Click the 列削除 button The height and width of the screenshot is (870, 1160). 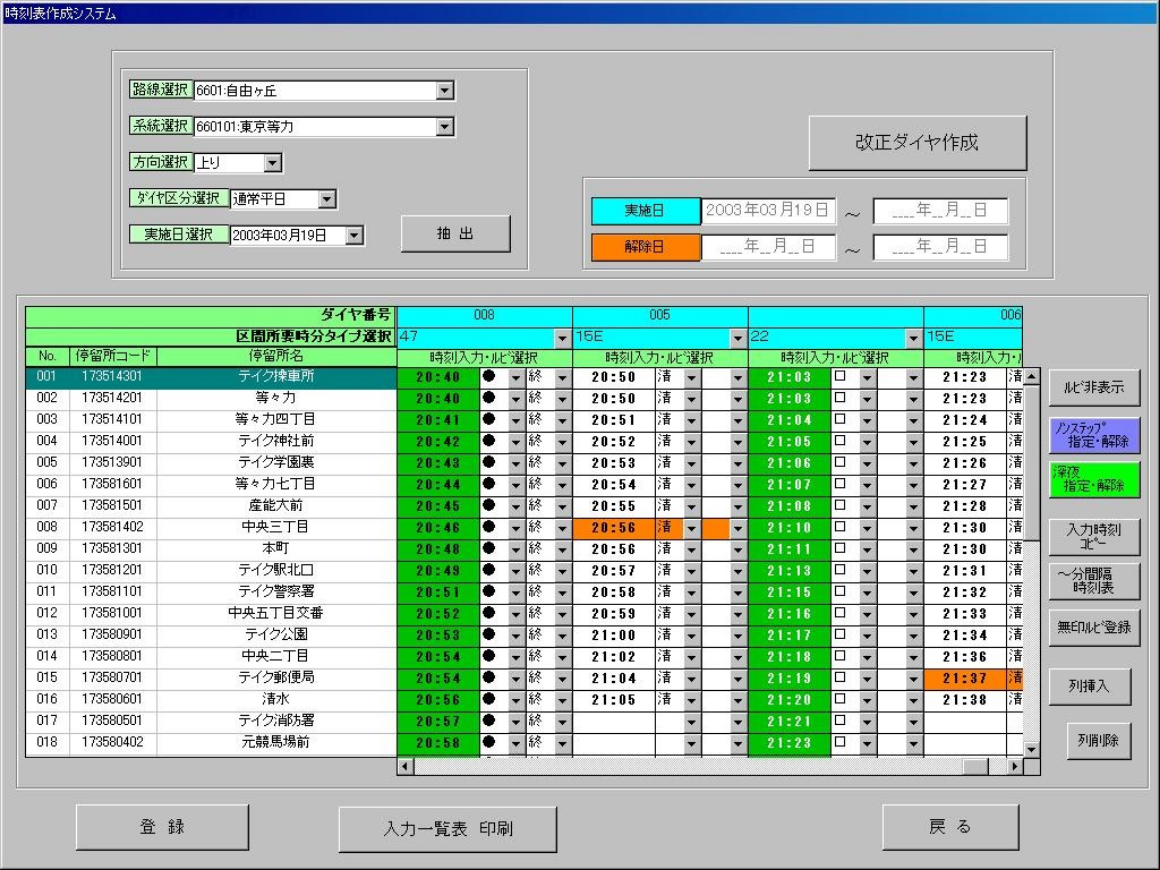(1099, 741)
